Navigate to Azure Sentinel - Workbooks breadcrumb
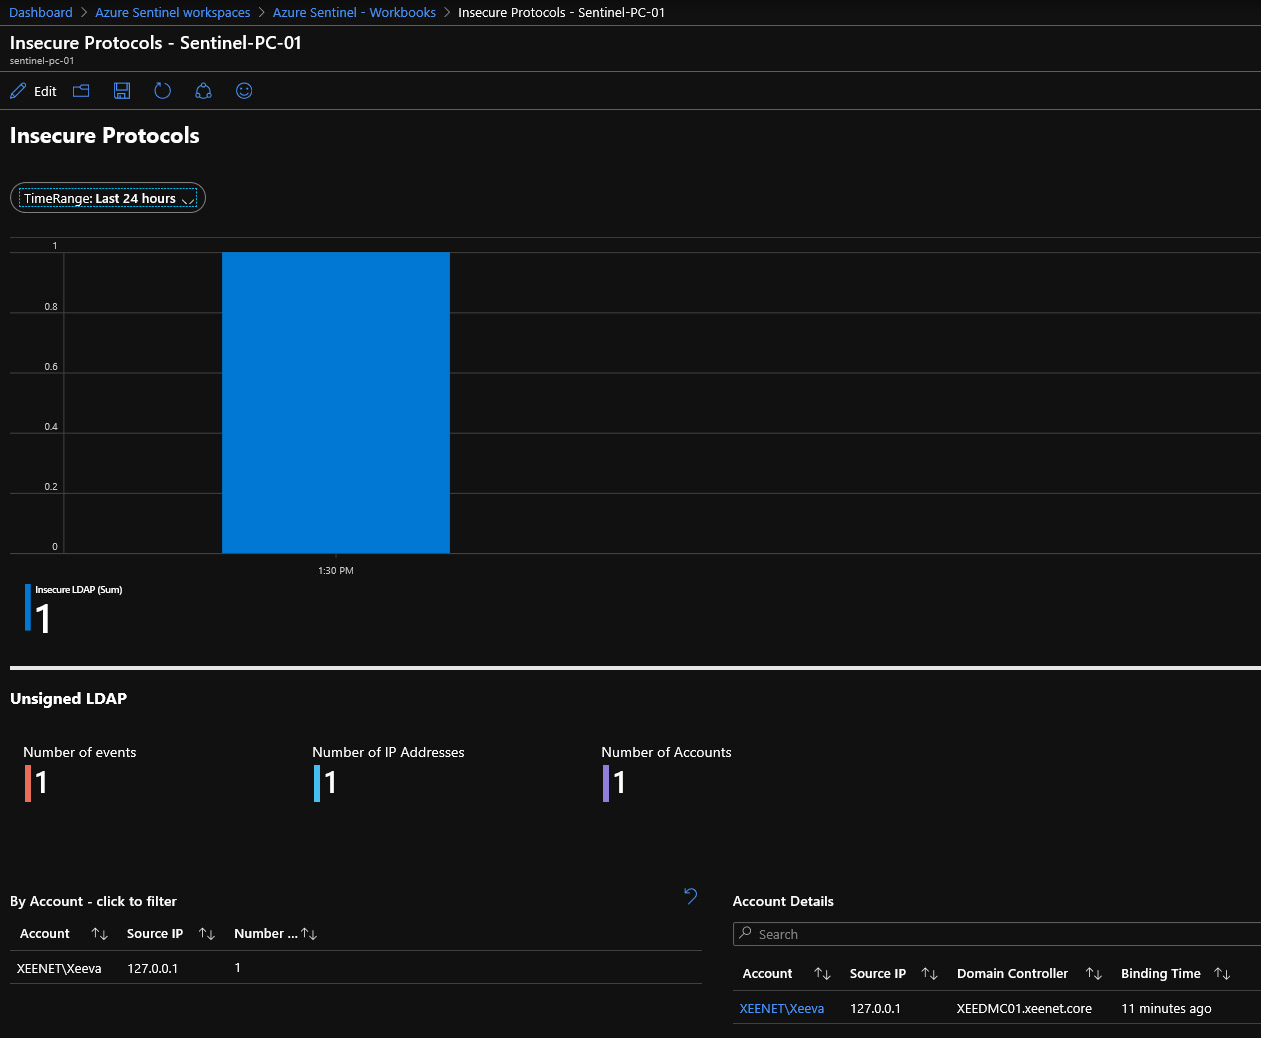1261x1038 pixels. [354, 13]
